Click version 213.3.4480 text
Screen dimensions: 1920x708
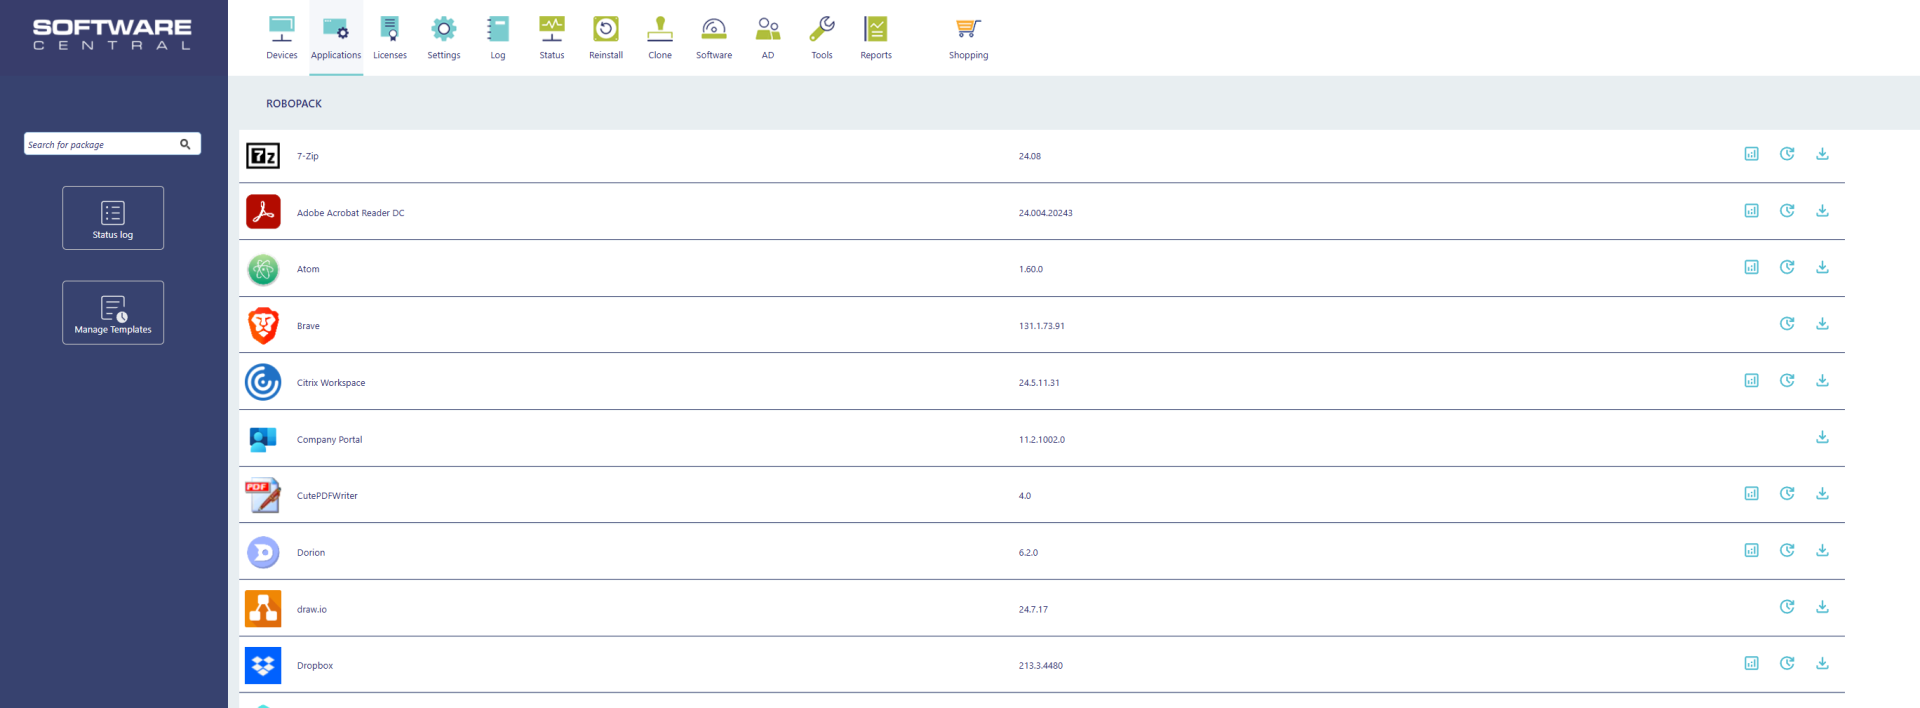pyautogui.click(x=1041, y=666)
